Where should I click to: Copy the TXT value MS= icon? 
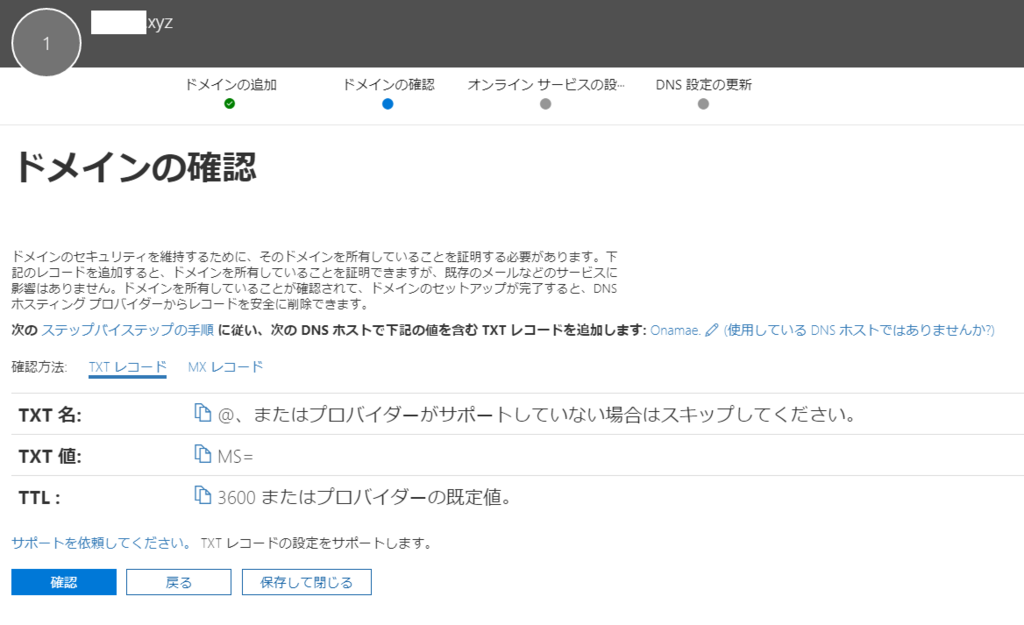pos(202,454)
